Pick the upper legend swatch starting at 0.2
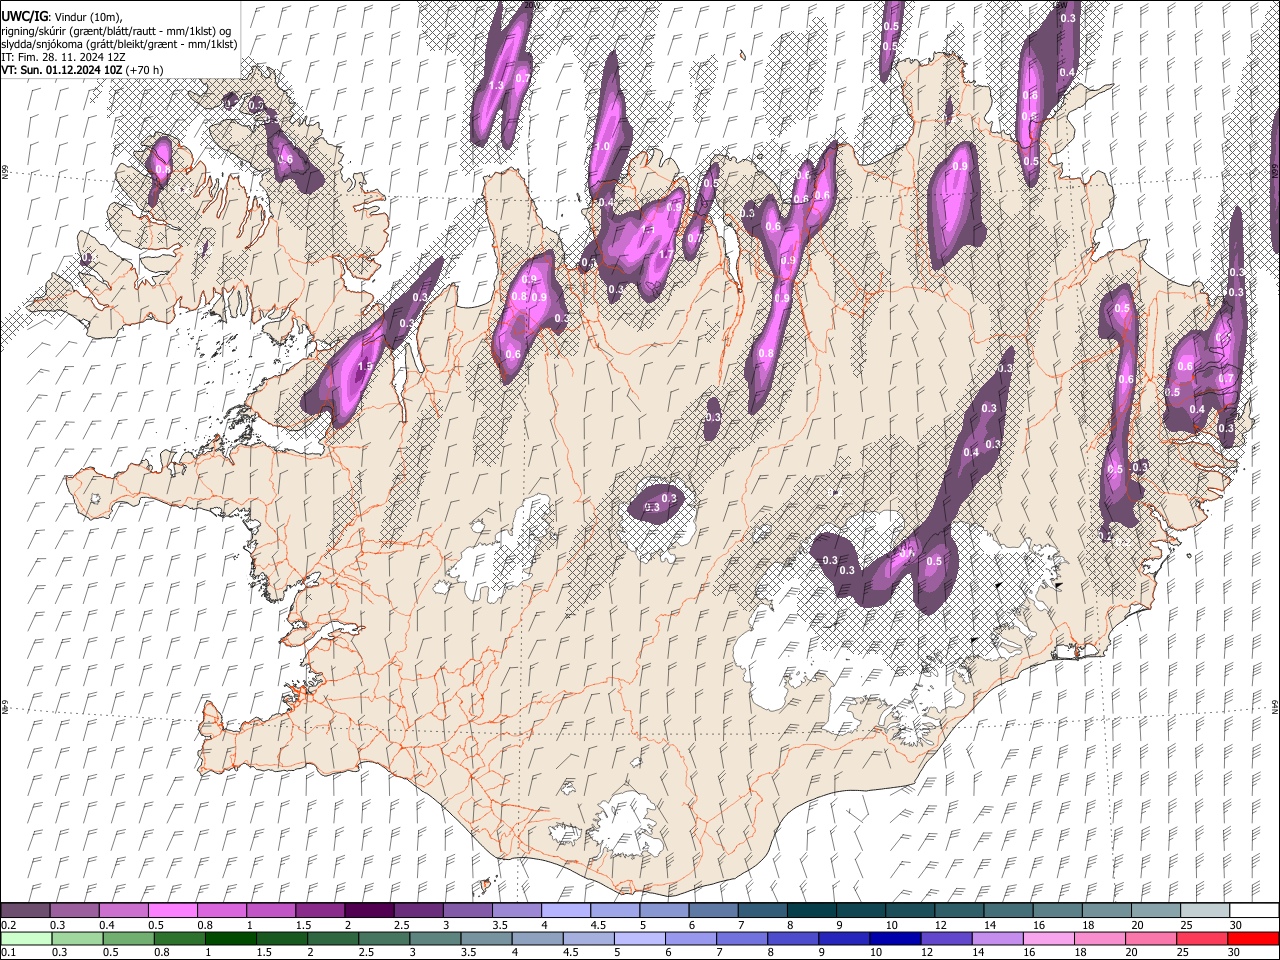 (25, 911)
